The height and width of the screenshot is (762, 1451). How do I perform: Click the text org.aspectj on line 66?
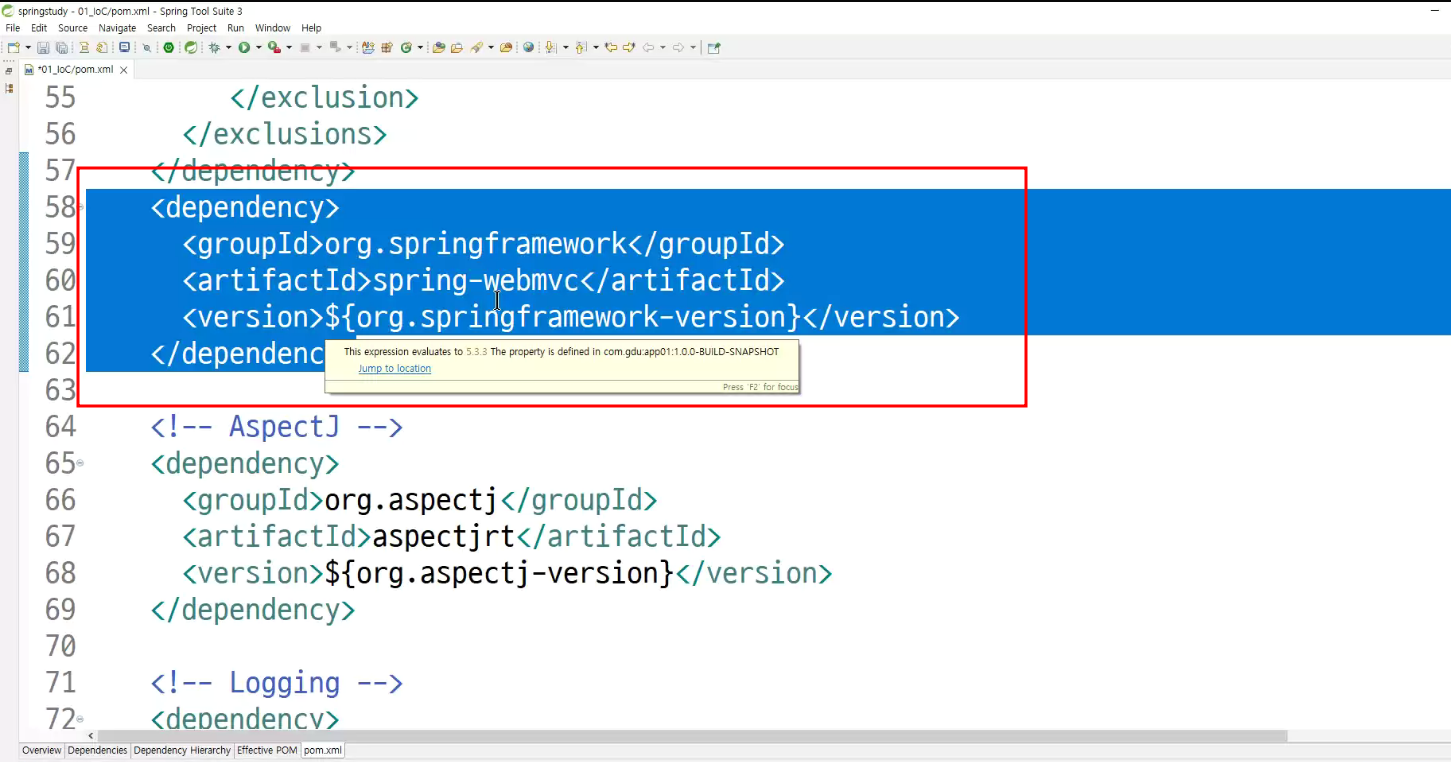[411, 500]
